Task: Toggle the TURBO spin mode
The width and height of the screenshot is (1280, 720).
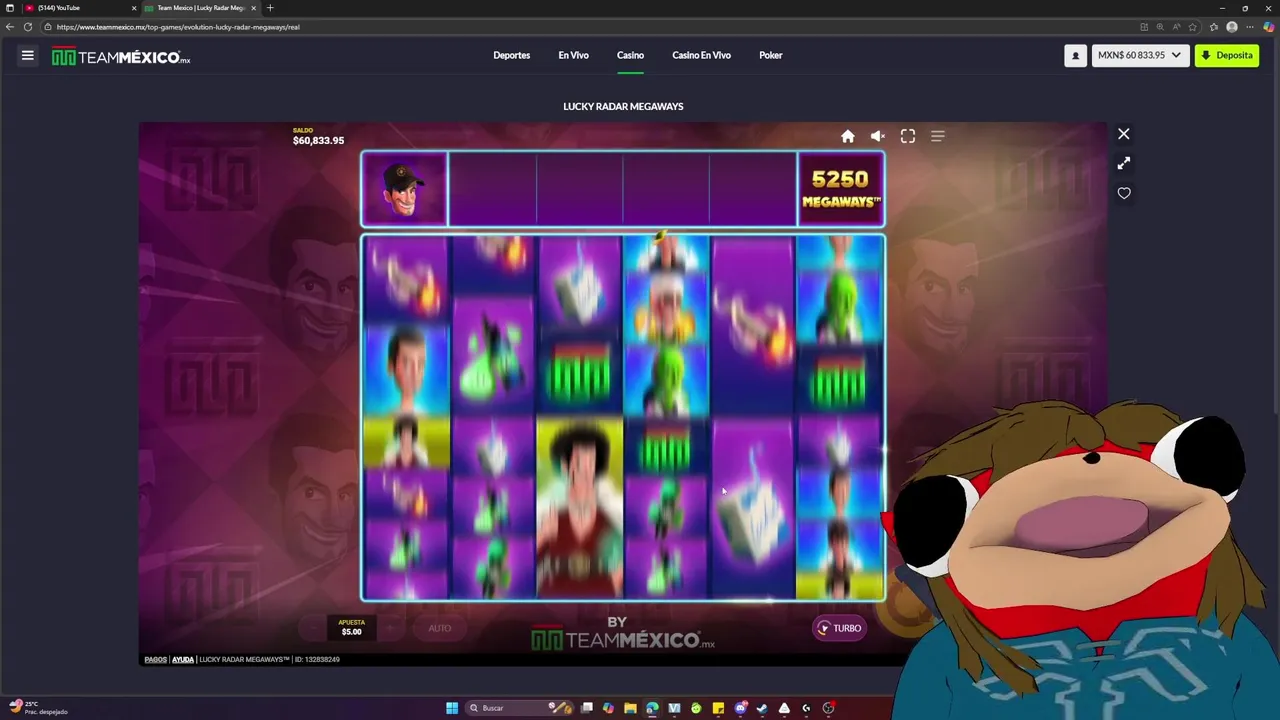Action: 839,628
